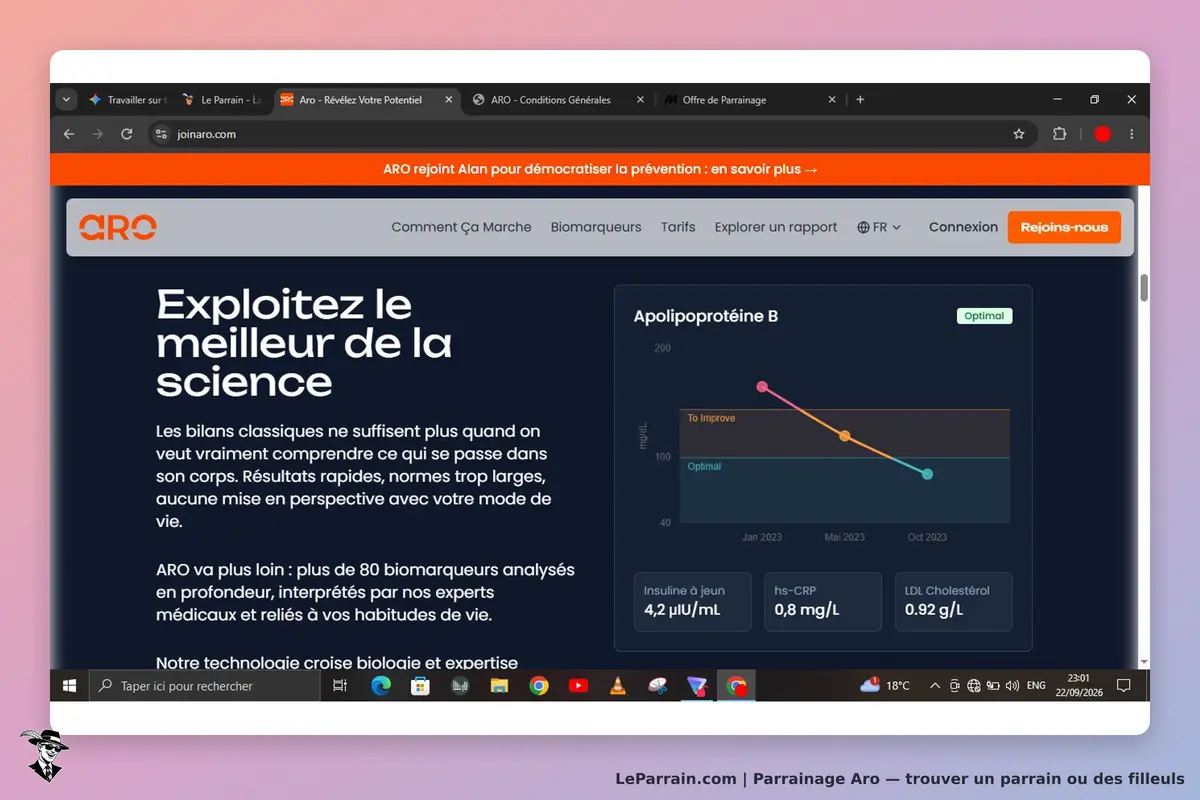Open Microsoft Store from the taskbar
This screenshot has width=1200, height=800.
[x=420, y=686]
